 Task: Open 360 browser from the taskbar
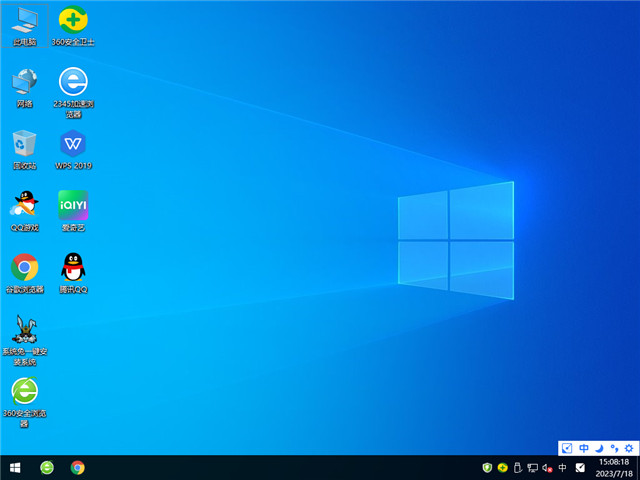coord(46,467)
